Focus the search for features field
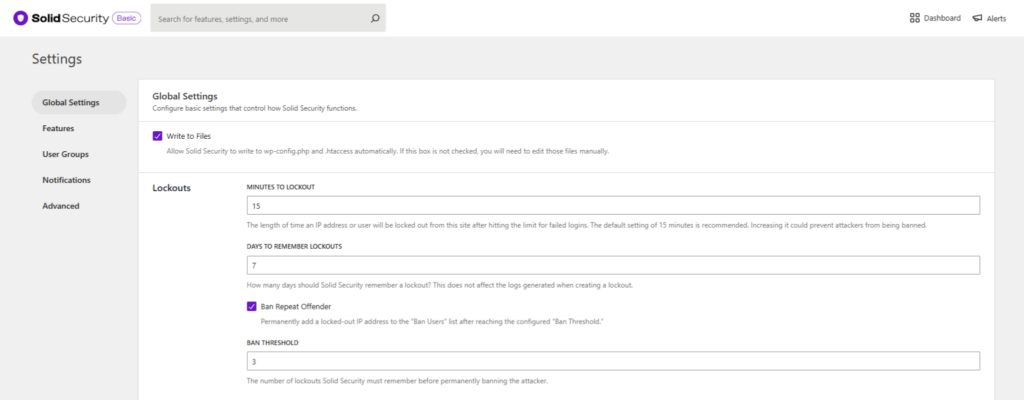1024x400 pixels. 260,17
